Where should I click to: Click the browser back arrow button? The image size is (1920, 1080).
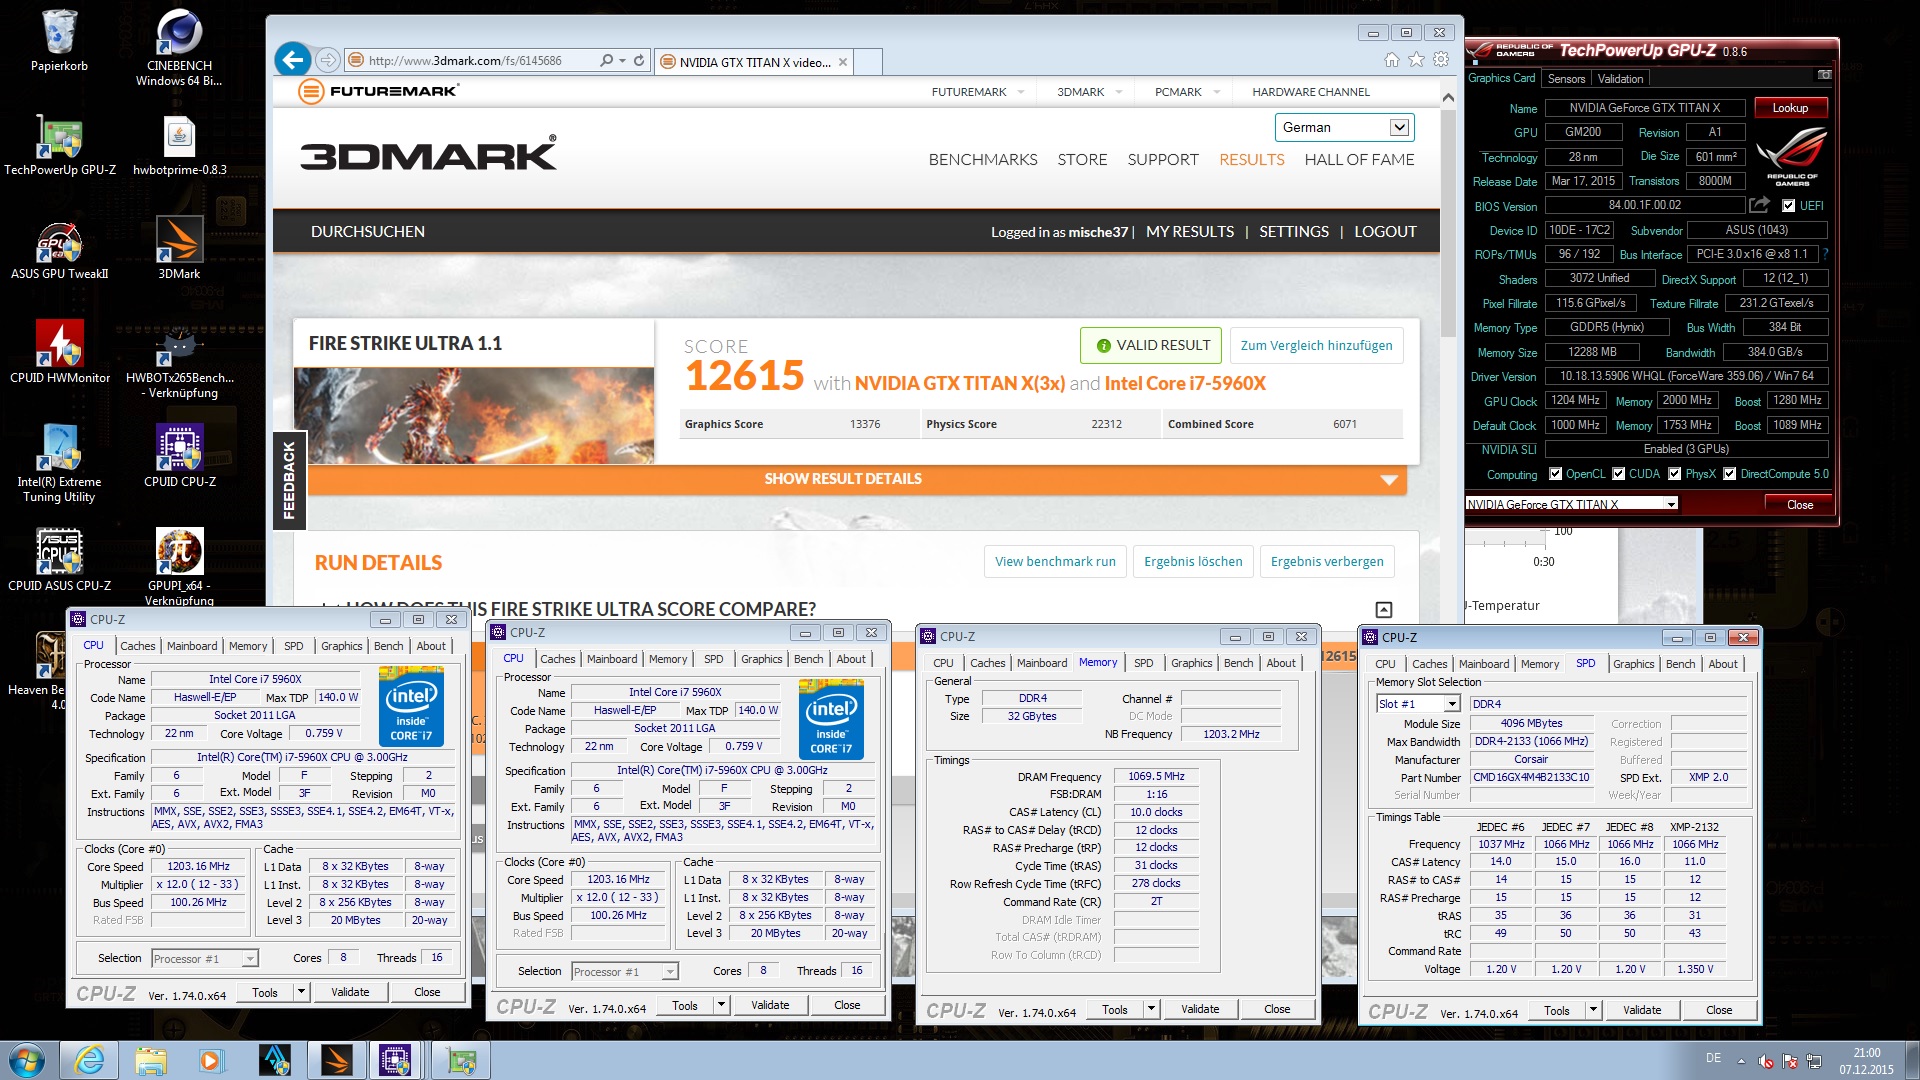point(292,60)
